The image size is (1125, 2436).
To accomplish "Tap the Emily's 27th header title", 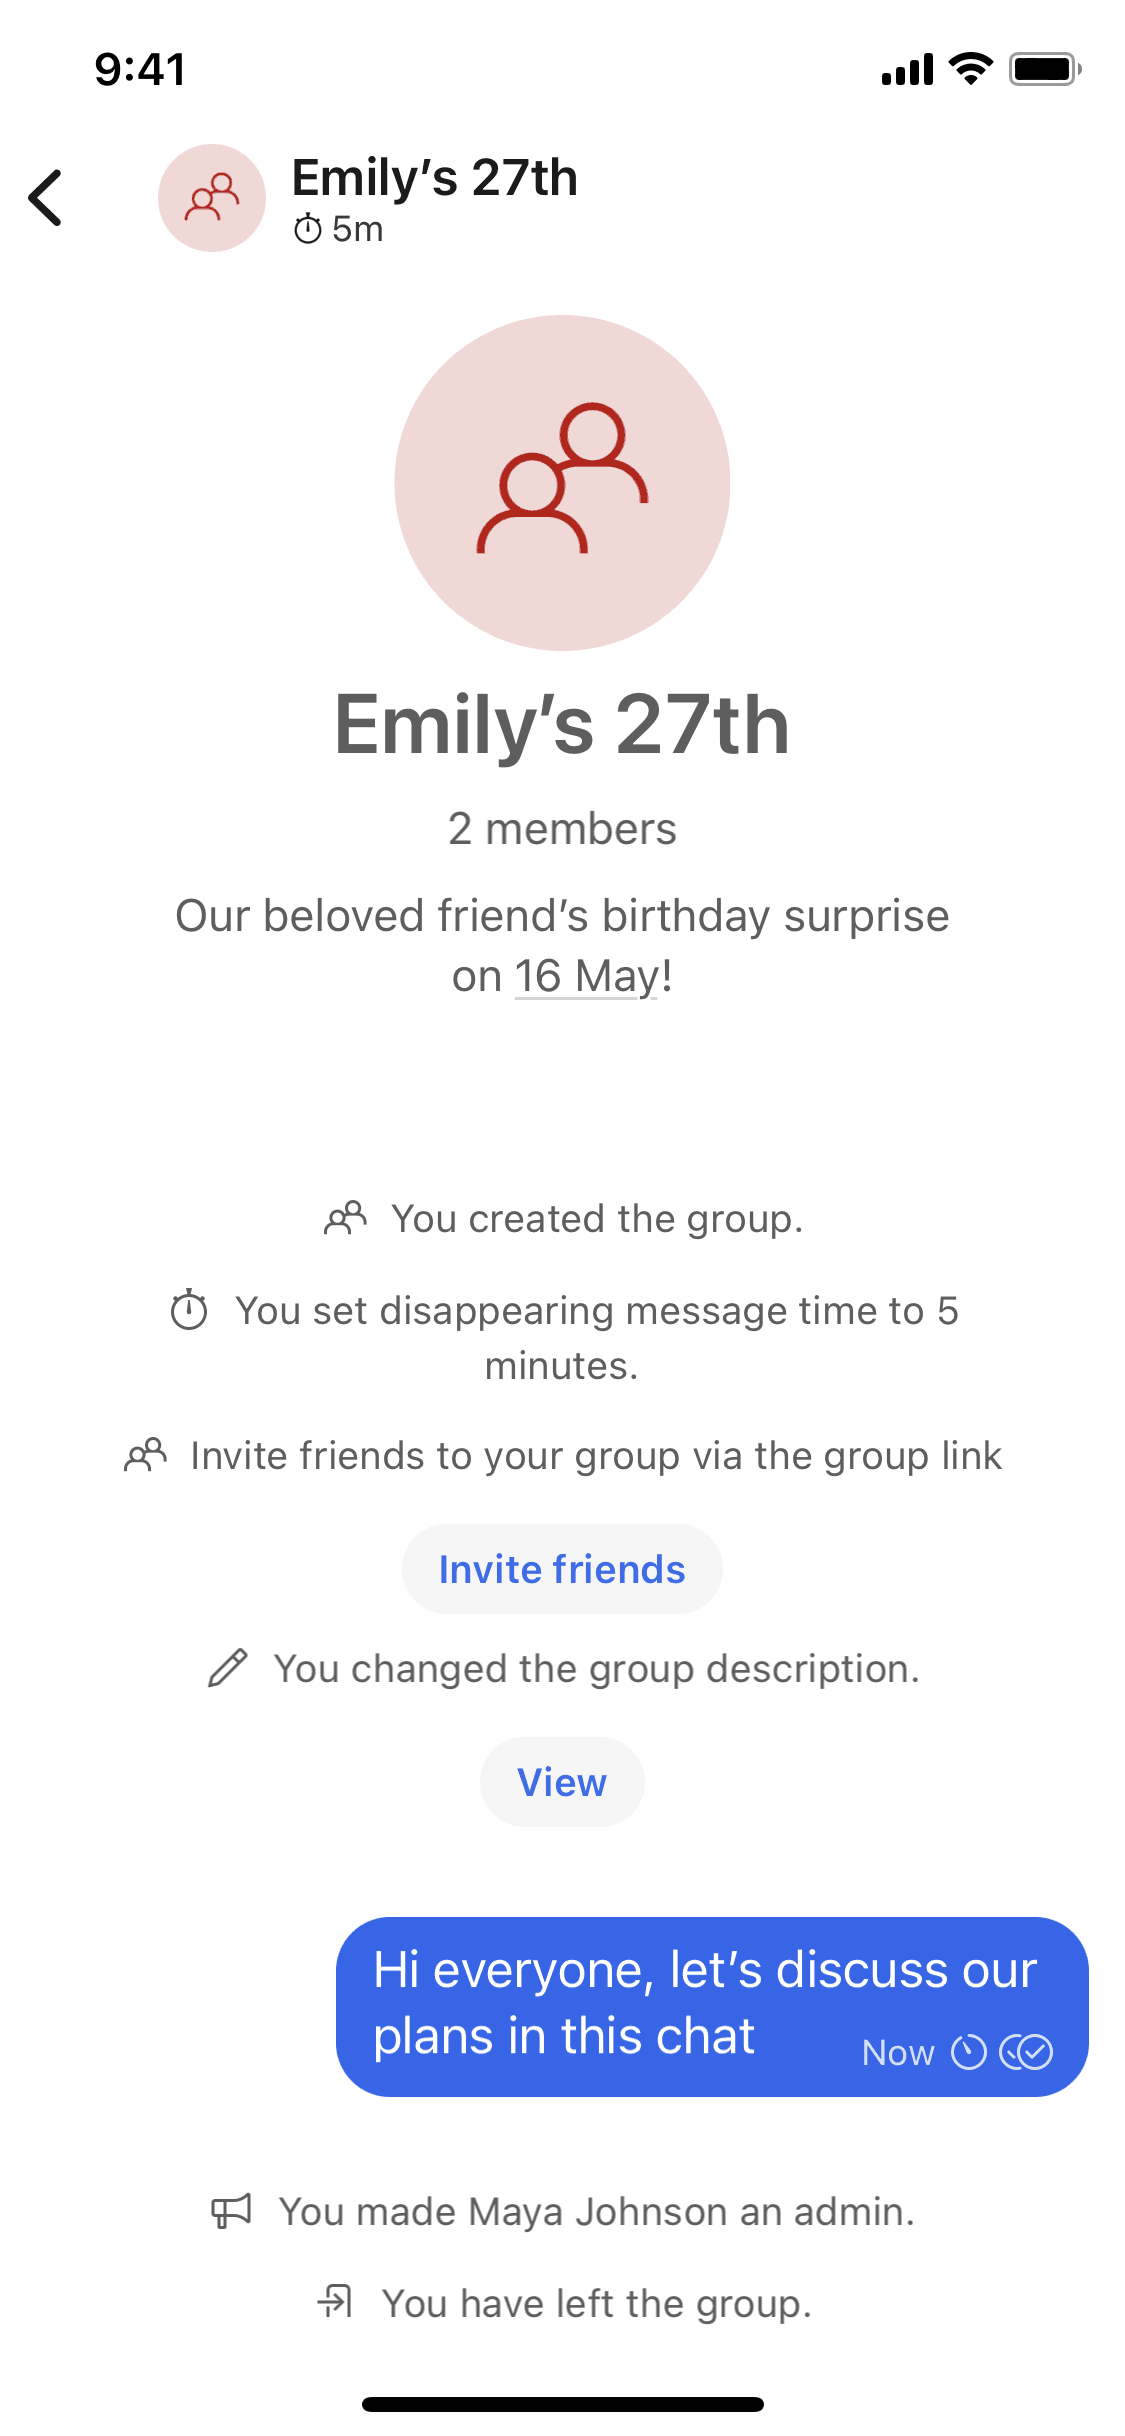I will (434, 178).
